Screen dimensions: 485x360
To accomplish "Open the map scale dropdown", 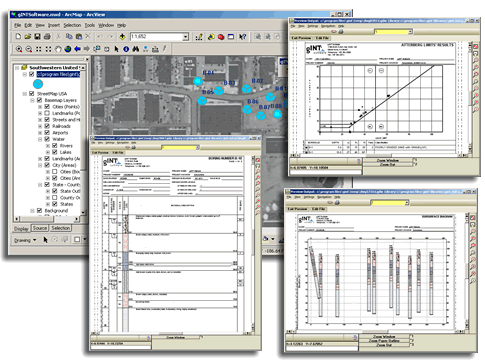I will pyautogui.click(x=186, y=37).
